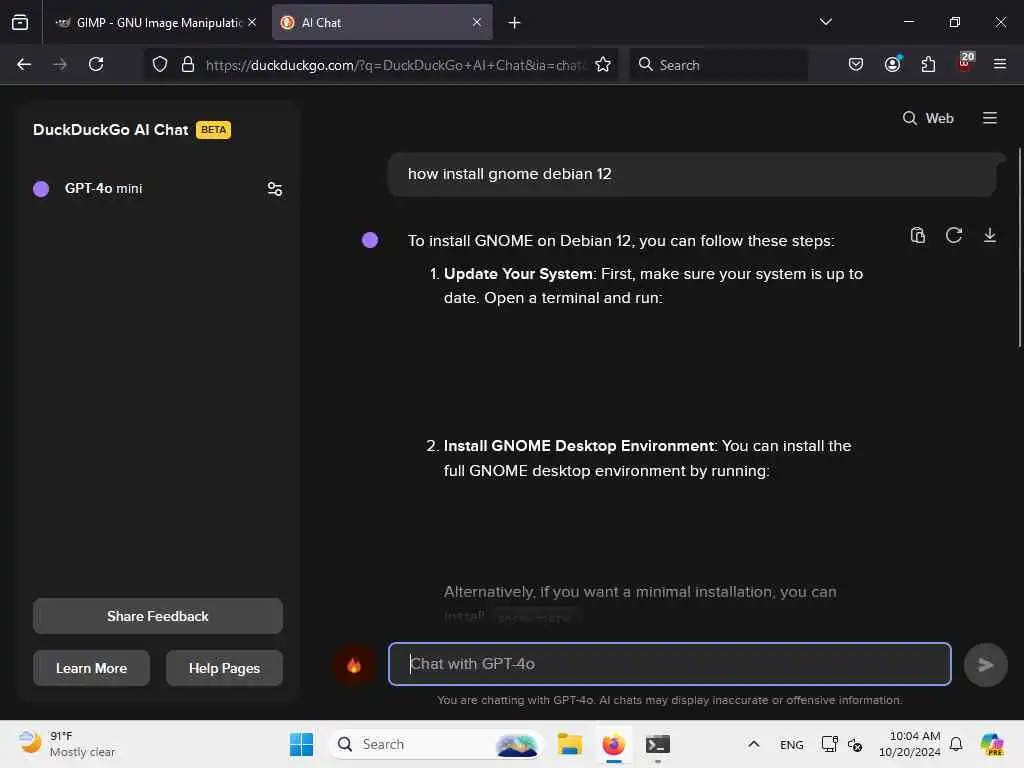Click the Firefox taskbar icon
1024x768 pixels.
pos(613,744)
